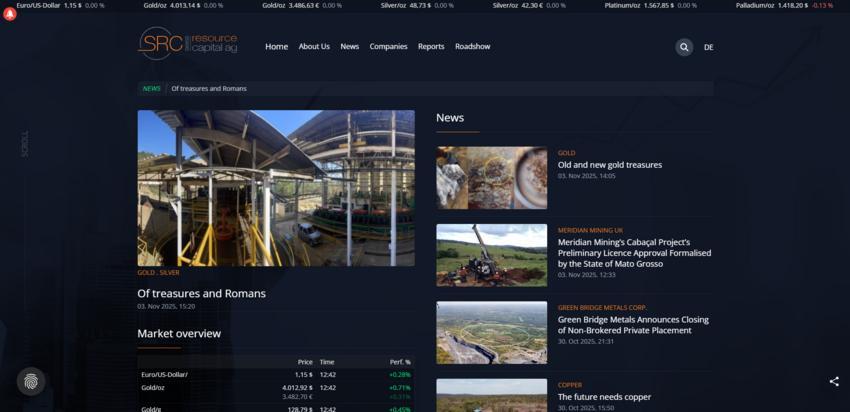Click the Meridian Mining drill rig thumbnail

point(491,255)
